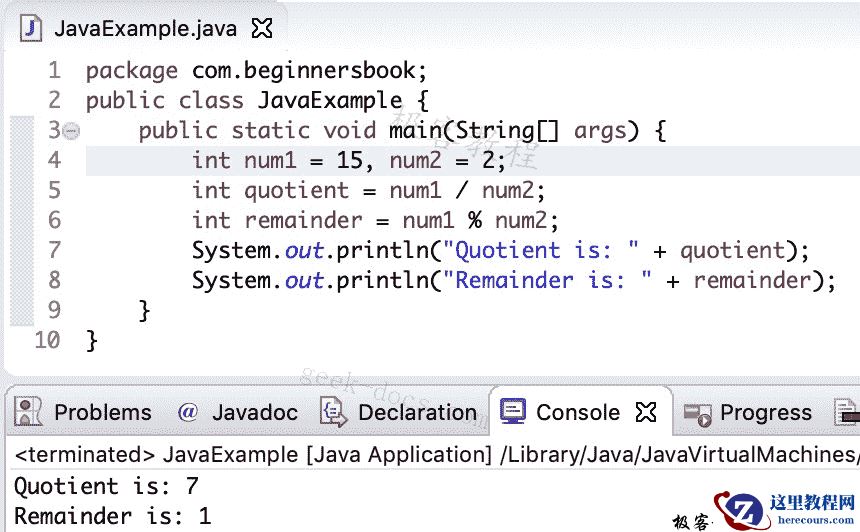The width and height of the screenshot is (860, 532).
Task: Click 'out' field on line 7
Action: pyautogui.click(x=304, y=251)
